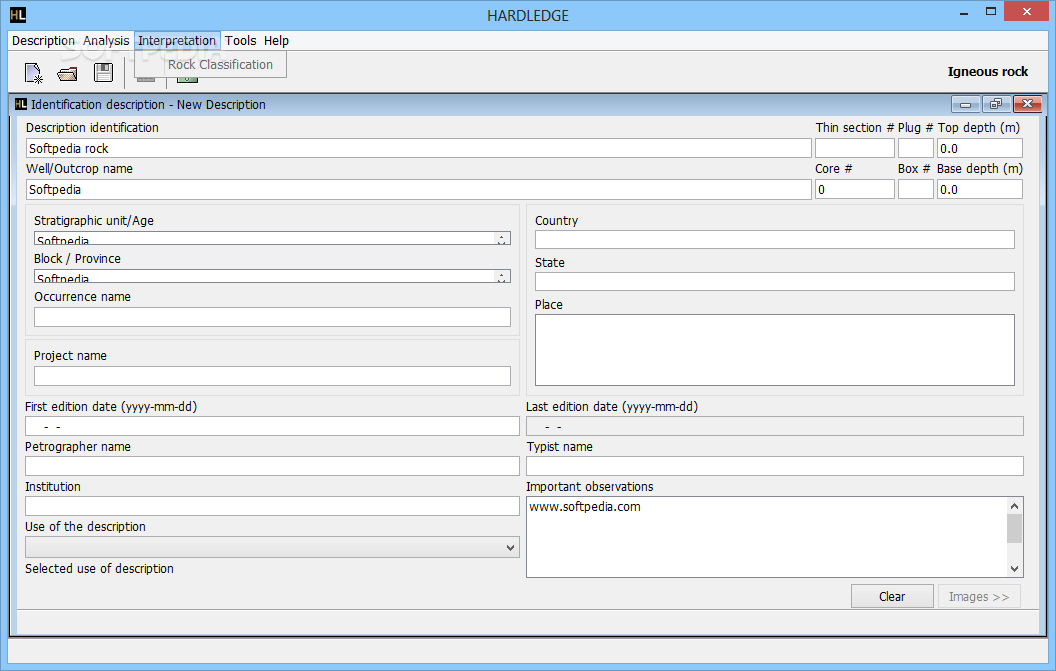Click the Petrographer name field
This screenshot has height=671, width=1056.
(x=272, y=466)
